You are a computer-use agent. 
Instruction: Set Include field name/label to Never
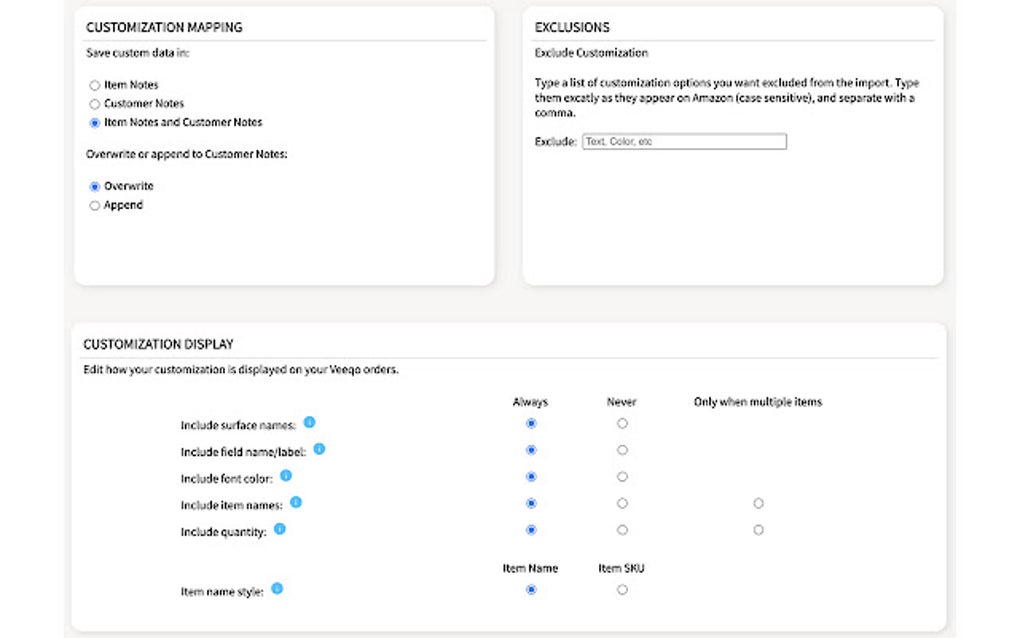pyautogui.click(x=622, y=451)
